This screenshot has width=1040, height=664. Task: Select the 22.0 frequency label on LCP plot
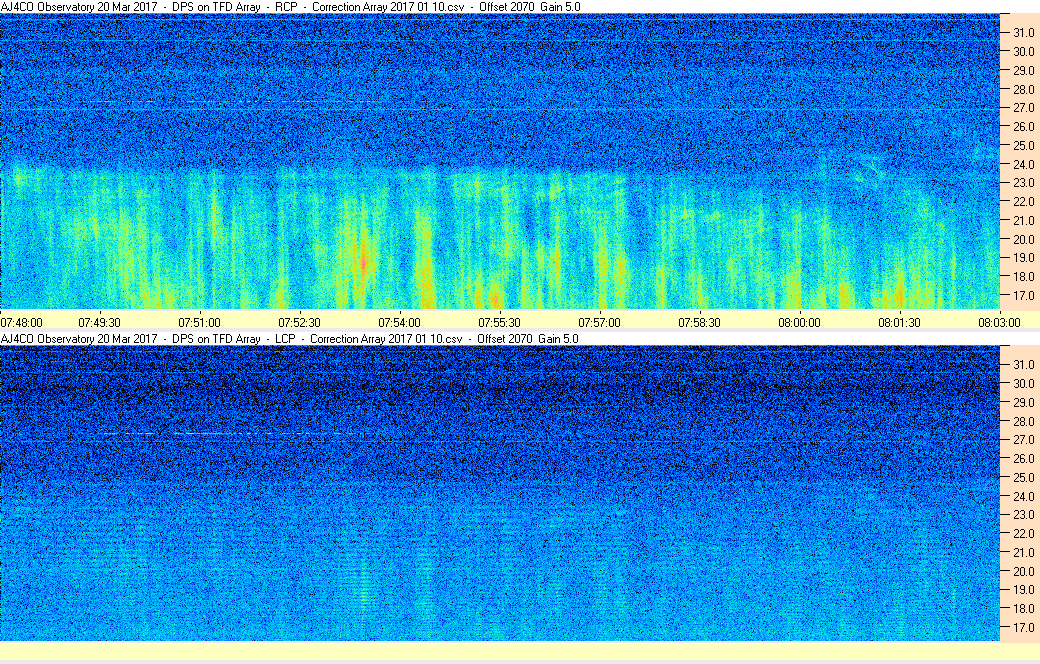coord(1023,533)
